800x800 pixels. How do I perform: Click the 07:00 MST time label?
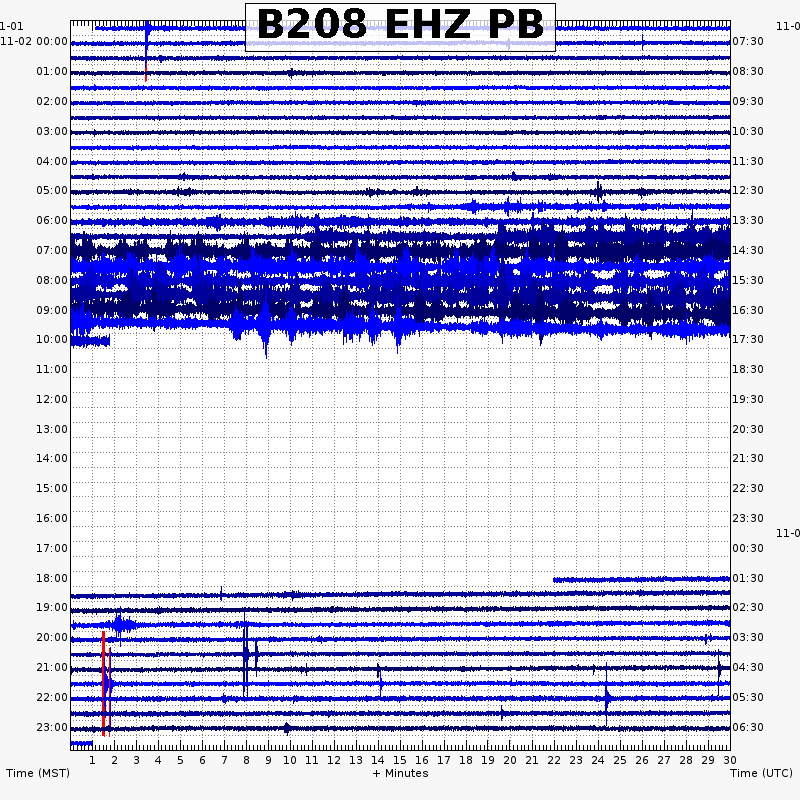tap(52, 251)
